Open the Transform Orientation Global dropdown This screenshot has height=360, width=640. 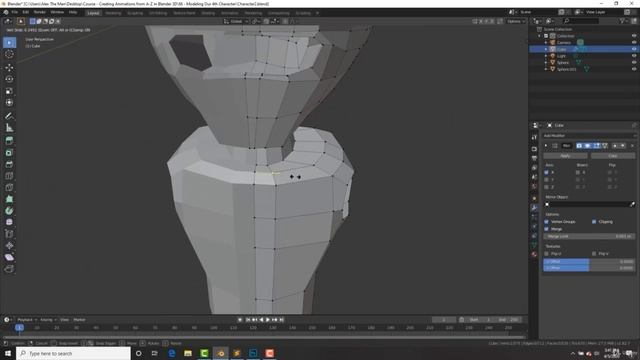236,21
